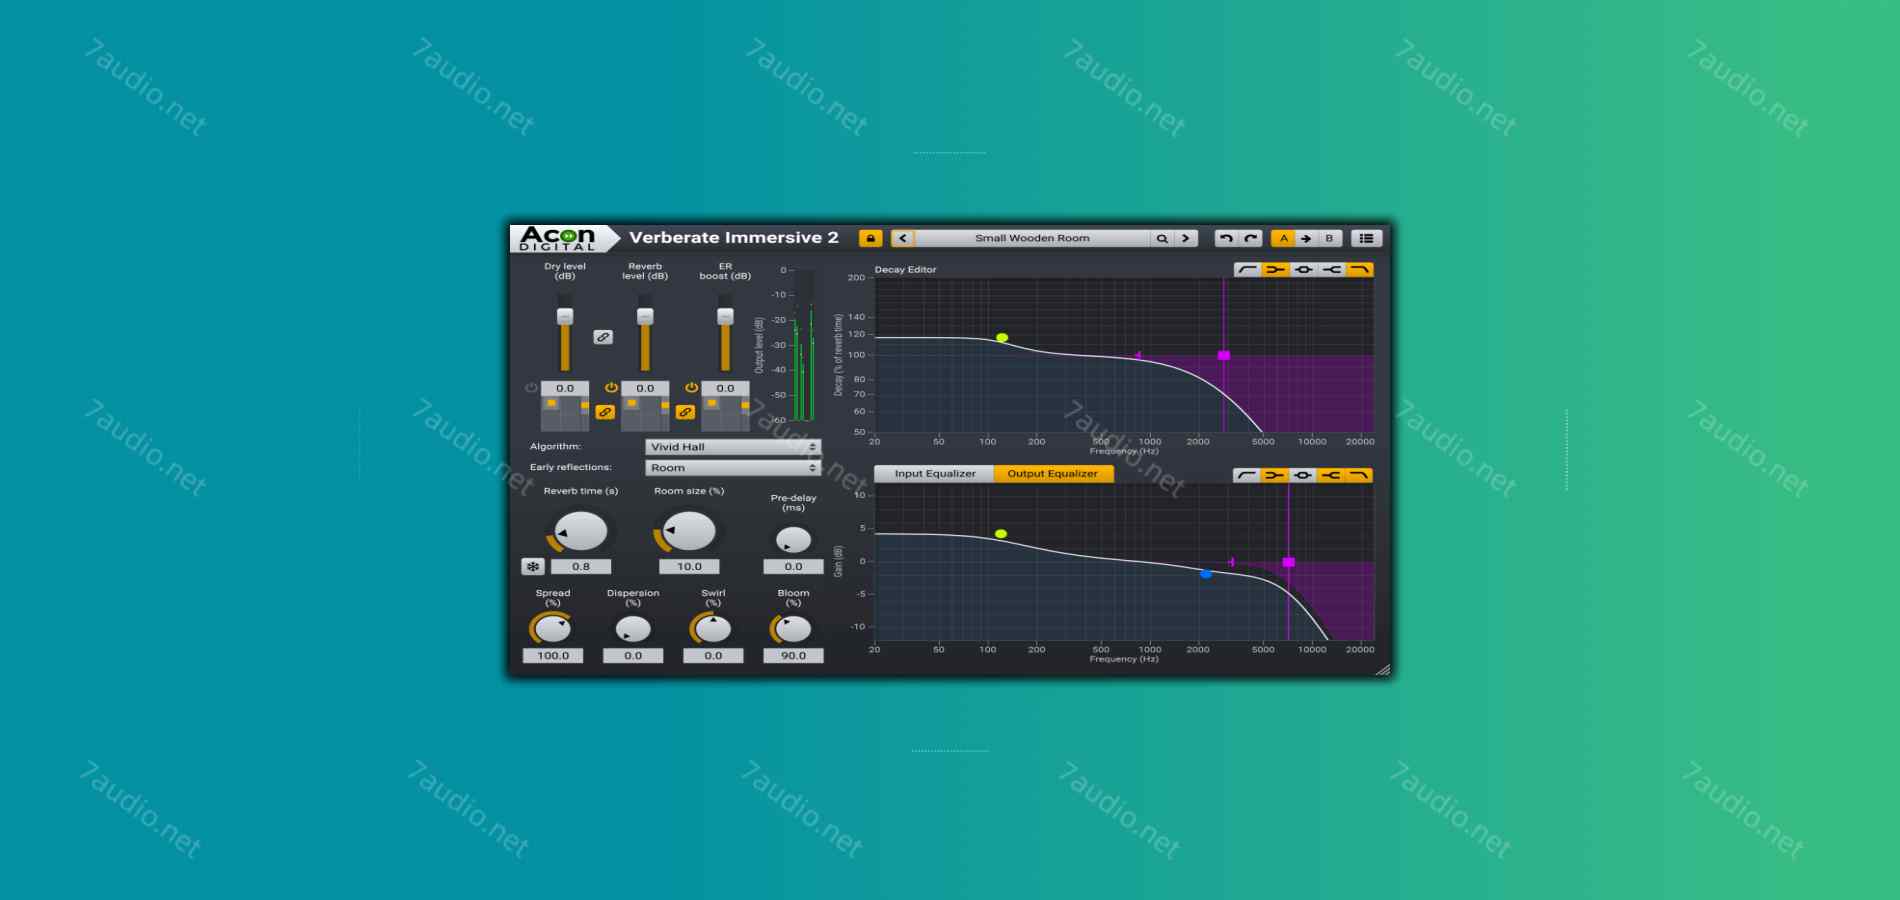Toggle orange link left of ER boost pad
The width and height of the screenshot is (1900, 900).
685,412
